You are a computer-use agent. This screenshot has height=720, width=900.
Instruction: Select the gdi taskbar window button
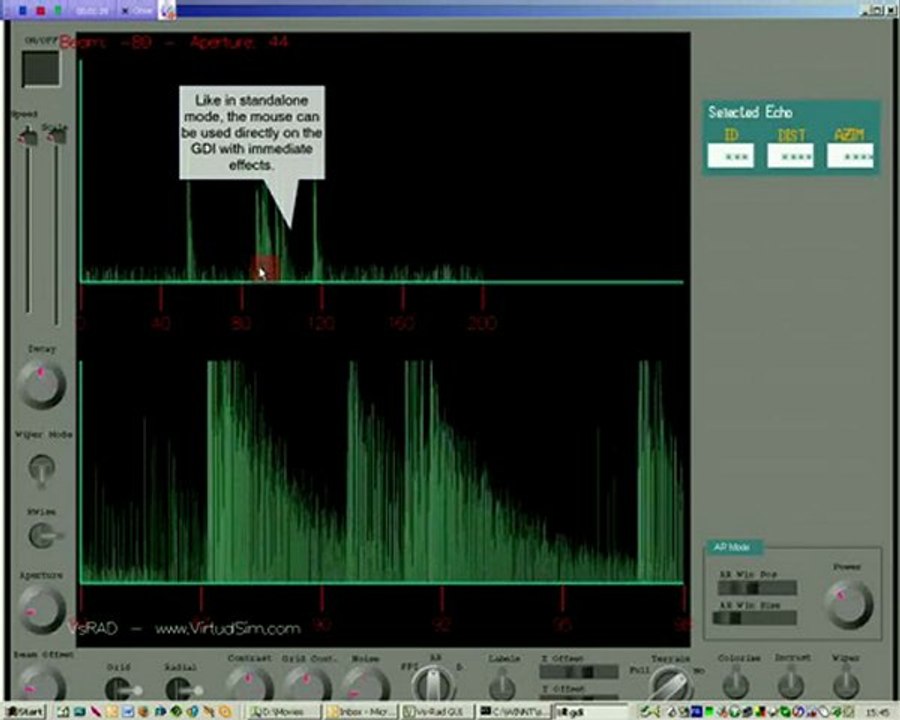pos(591,712)
